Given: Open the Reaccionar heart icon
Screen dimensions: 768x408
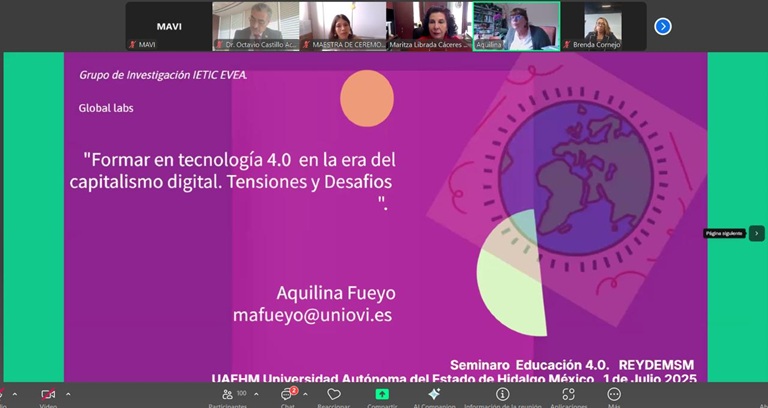Looking at the screenshot, I should (x=334, y=394).
